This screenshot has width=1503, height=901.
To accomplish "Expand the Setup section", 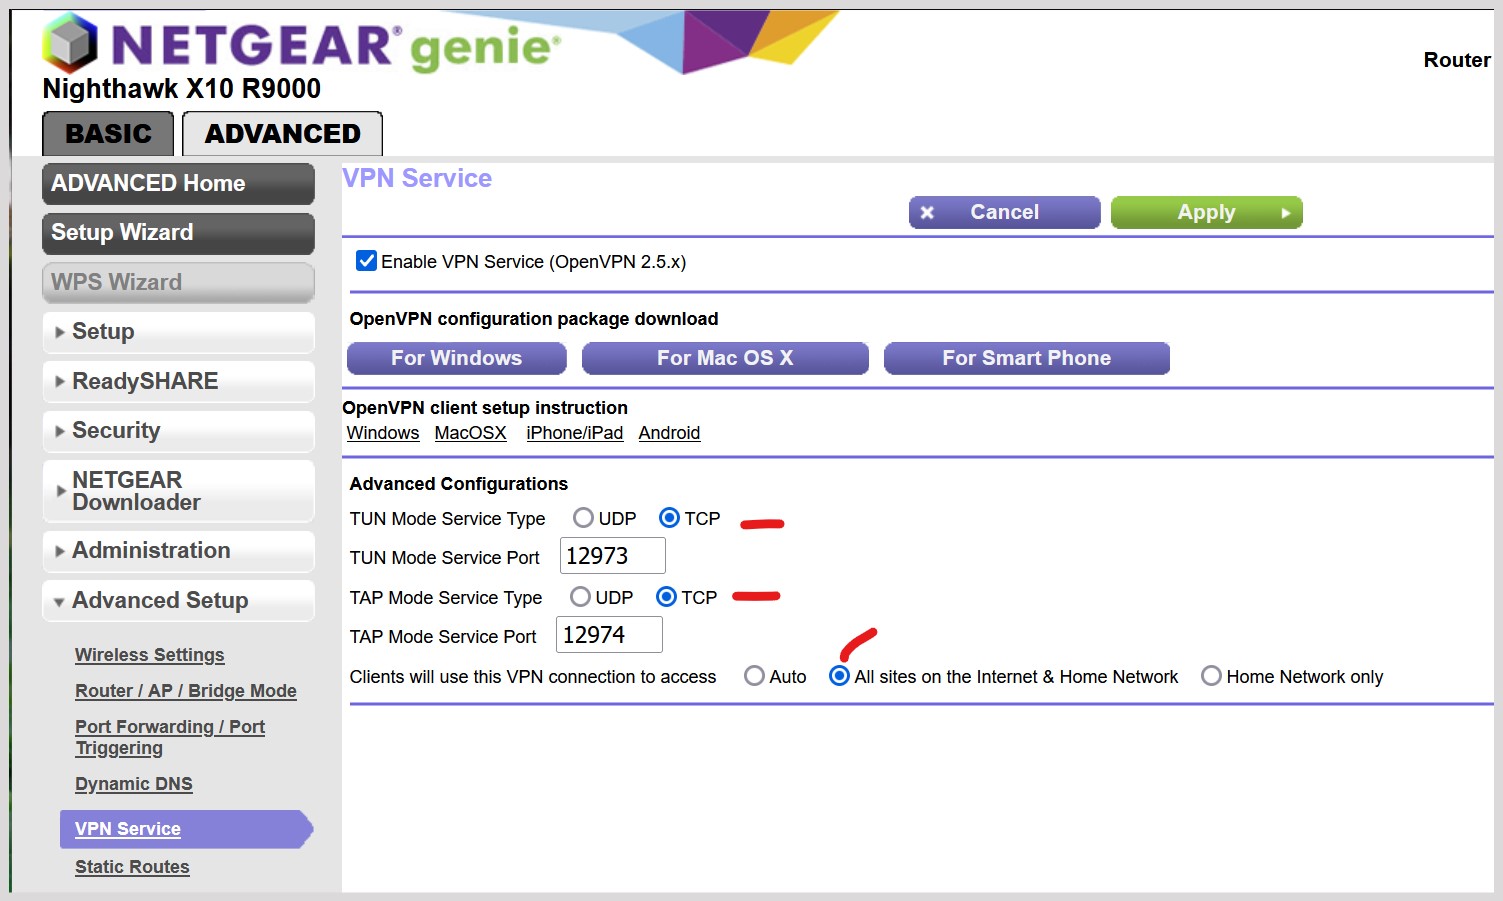I will pyautogui.click(x=101, y=331).
